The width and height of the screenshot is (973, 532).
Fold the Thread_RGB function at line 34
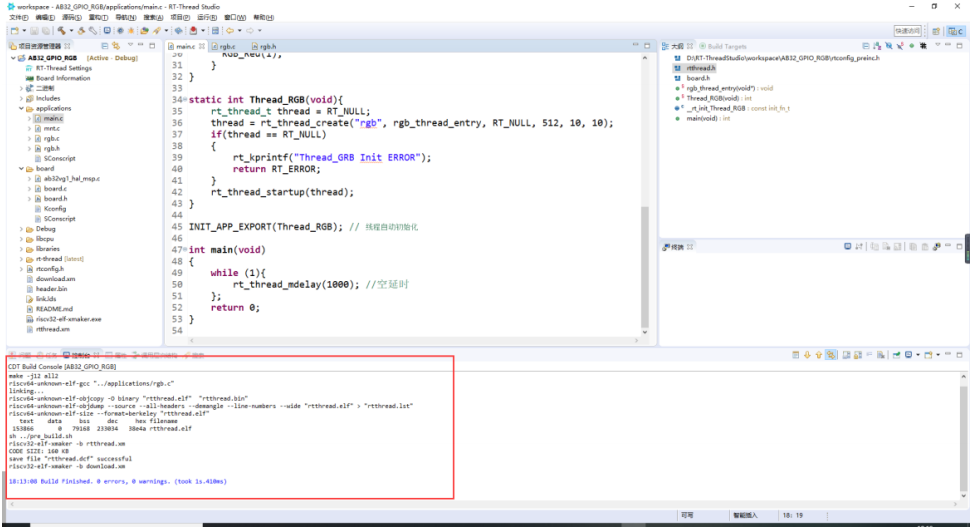point(186,100)
